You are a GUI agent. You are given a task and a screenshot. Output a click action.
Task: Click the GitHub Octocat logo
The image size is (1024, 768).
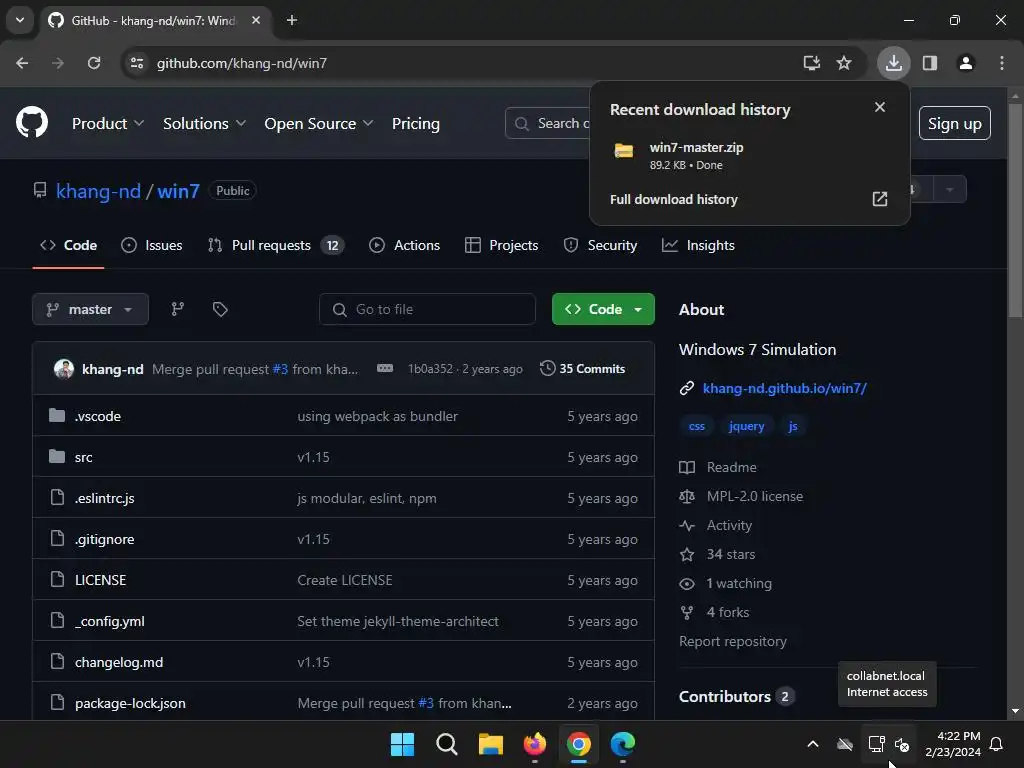32,122
